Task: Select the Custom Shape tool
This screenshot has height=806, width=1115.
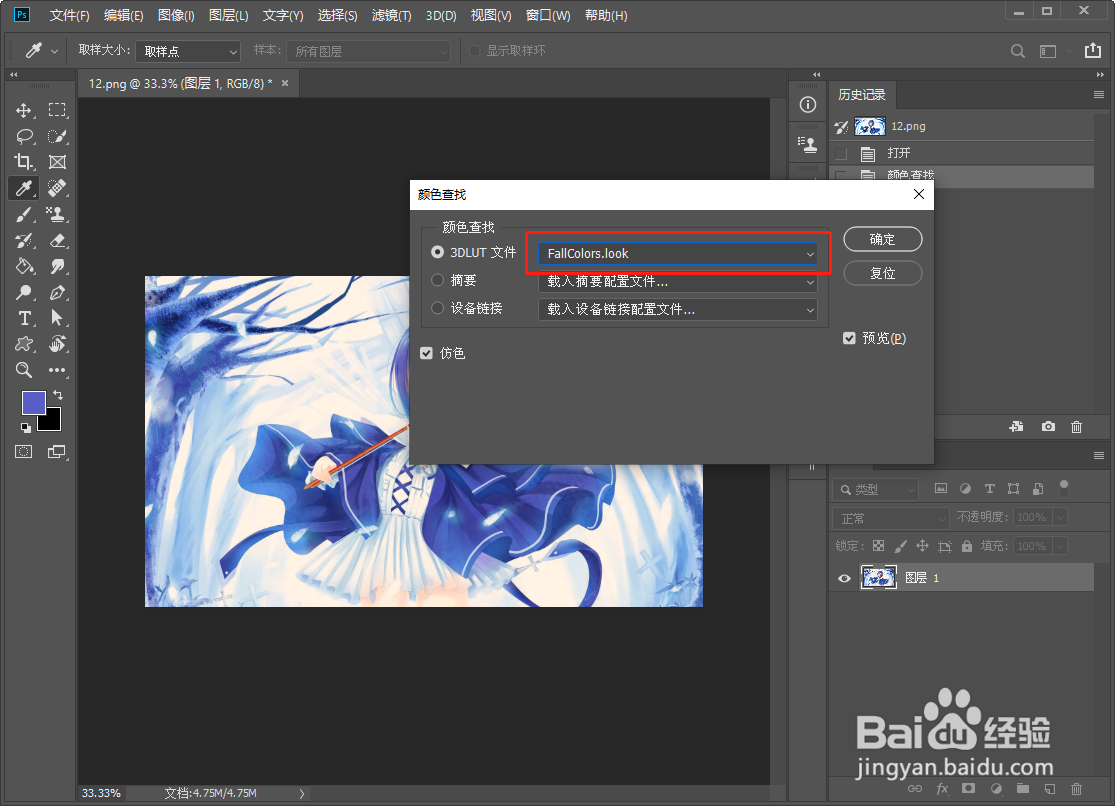Action: [23, 344]
